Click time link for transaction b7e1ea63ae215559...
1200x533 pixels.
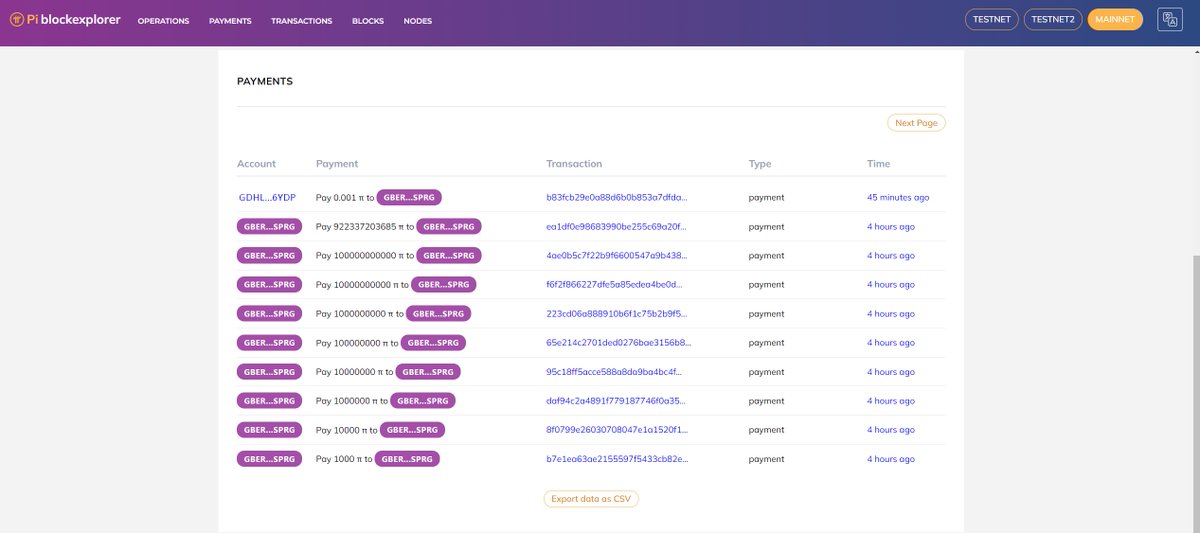pyautogui.click(x=891, y=459)
